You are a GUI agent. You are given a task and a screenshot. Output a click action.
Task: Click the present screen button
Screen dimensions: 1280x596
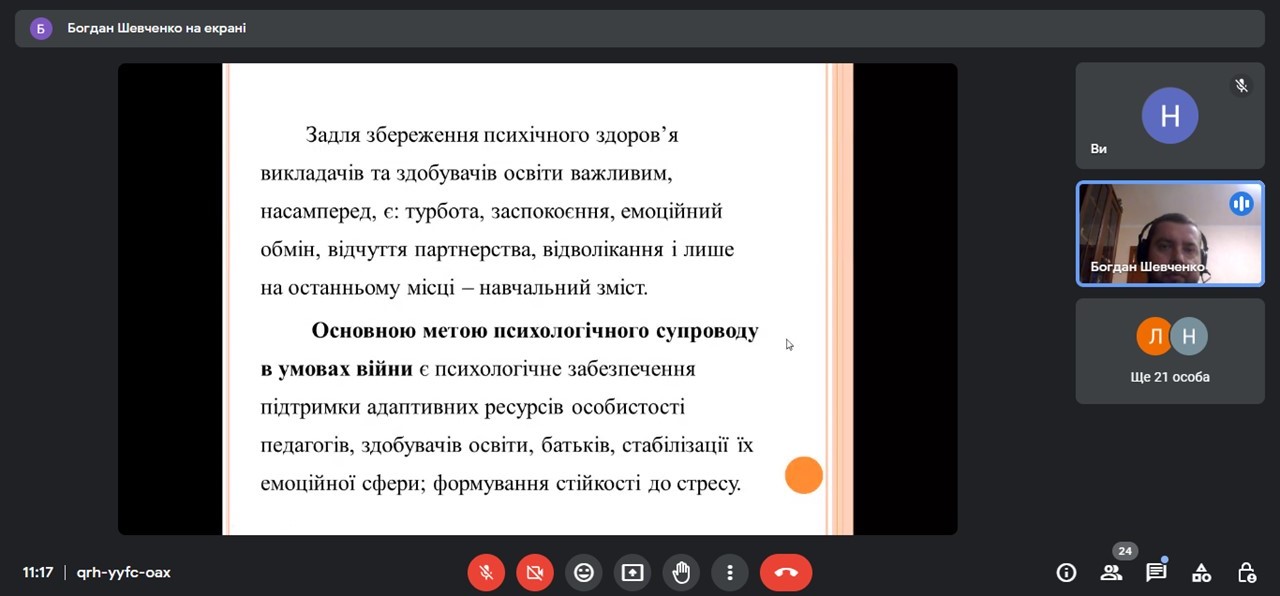pos(632,573)
